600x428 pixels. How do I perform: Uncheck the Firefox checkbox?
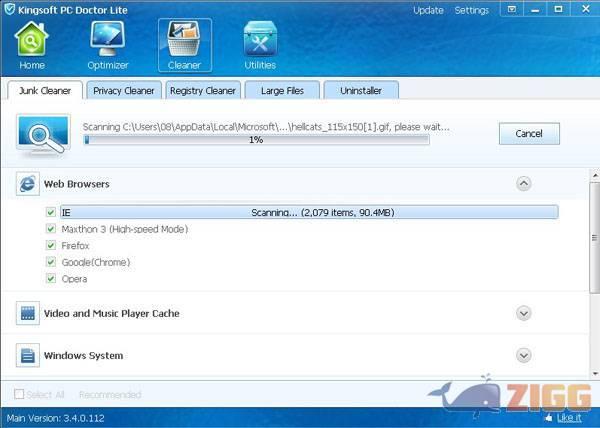tap(51, 245)
